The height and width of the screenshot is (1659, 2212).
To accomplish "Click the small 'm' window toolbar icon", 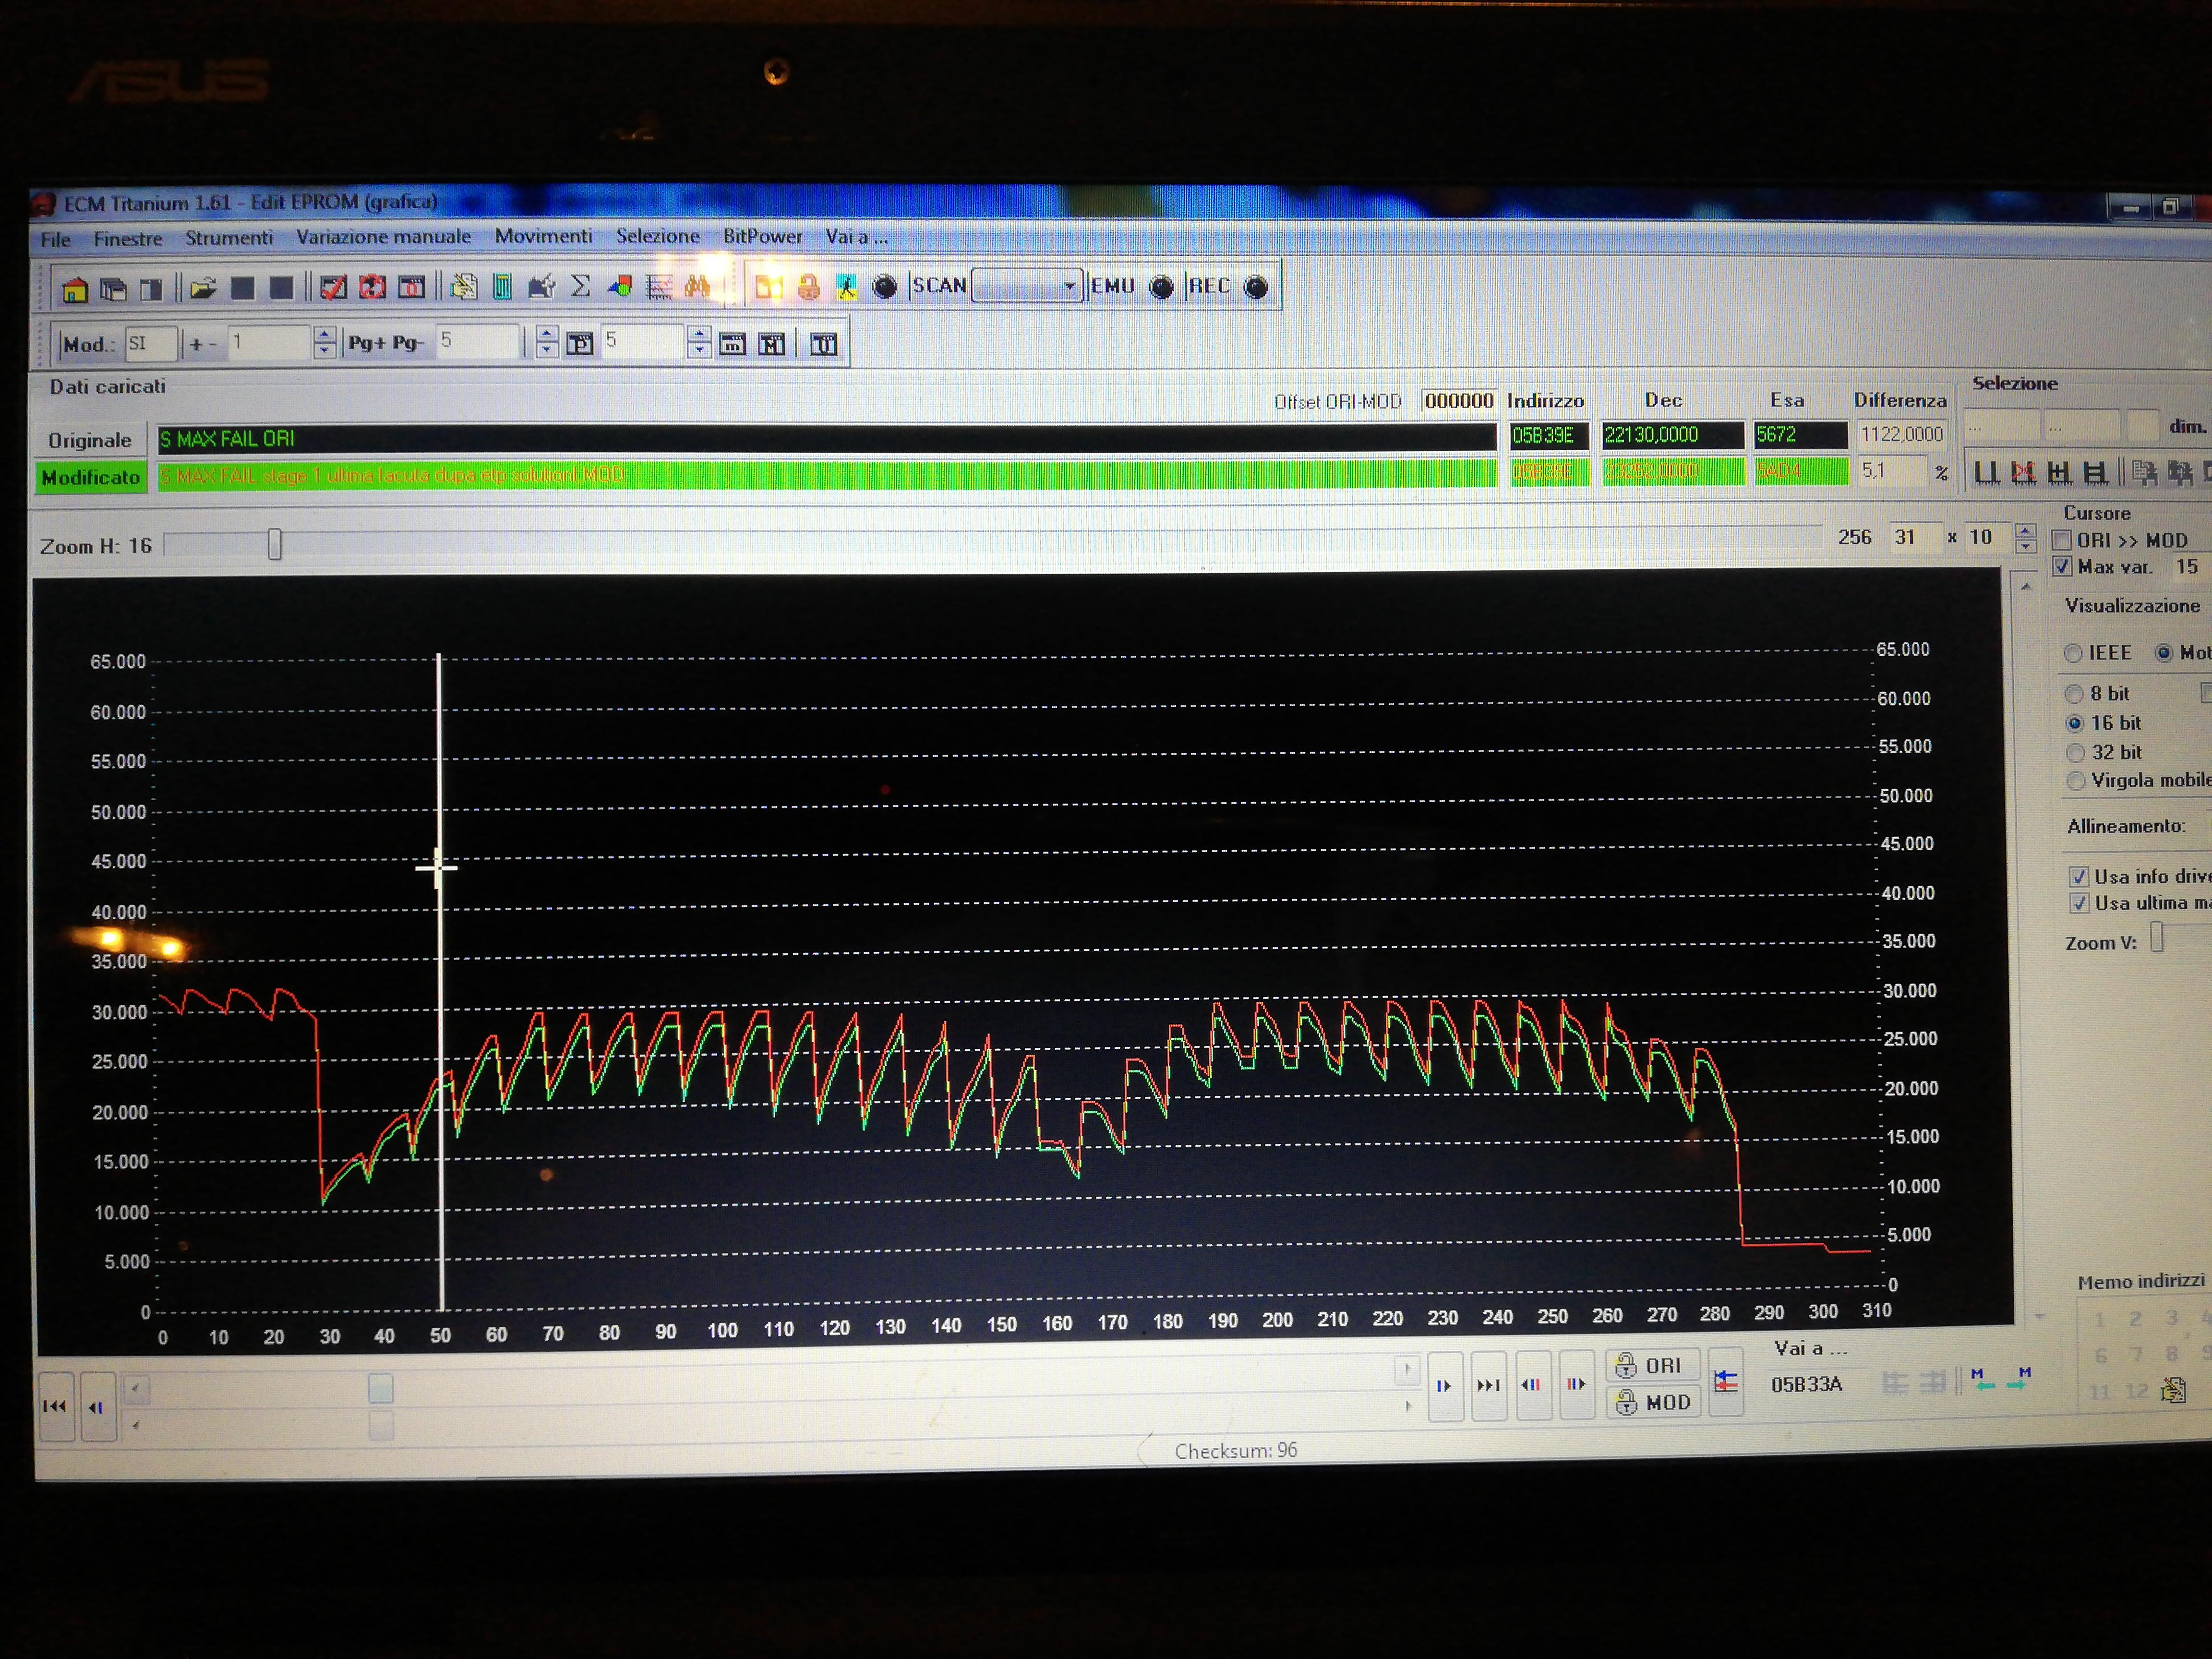I will pyautogui.click(x=732, y=344).
